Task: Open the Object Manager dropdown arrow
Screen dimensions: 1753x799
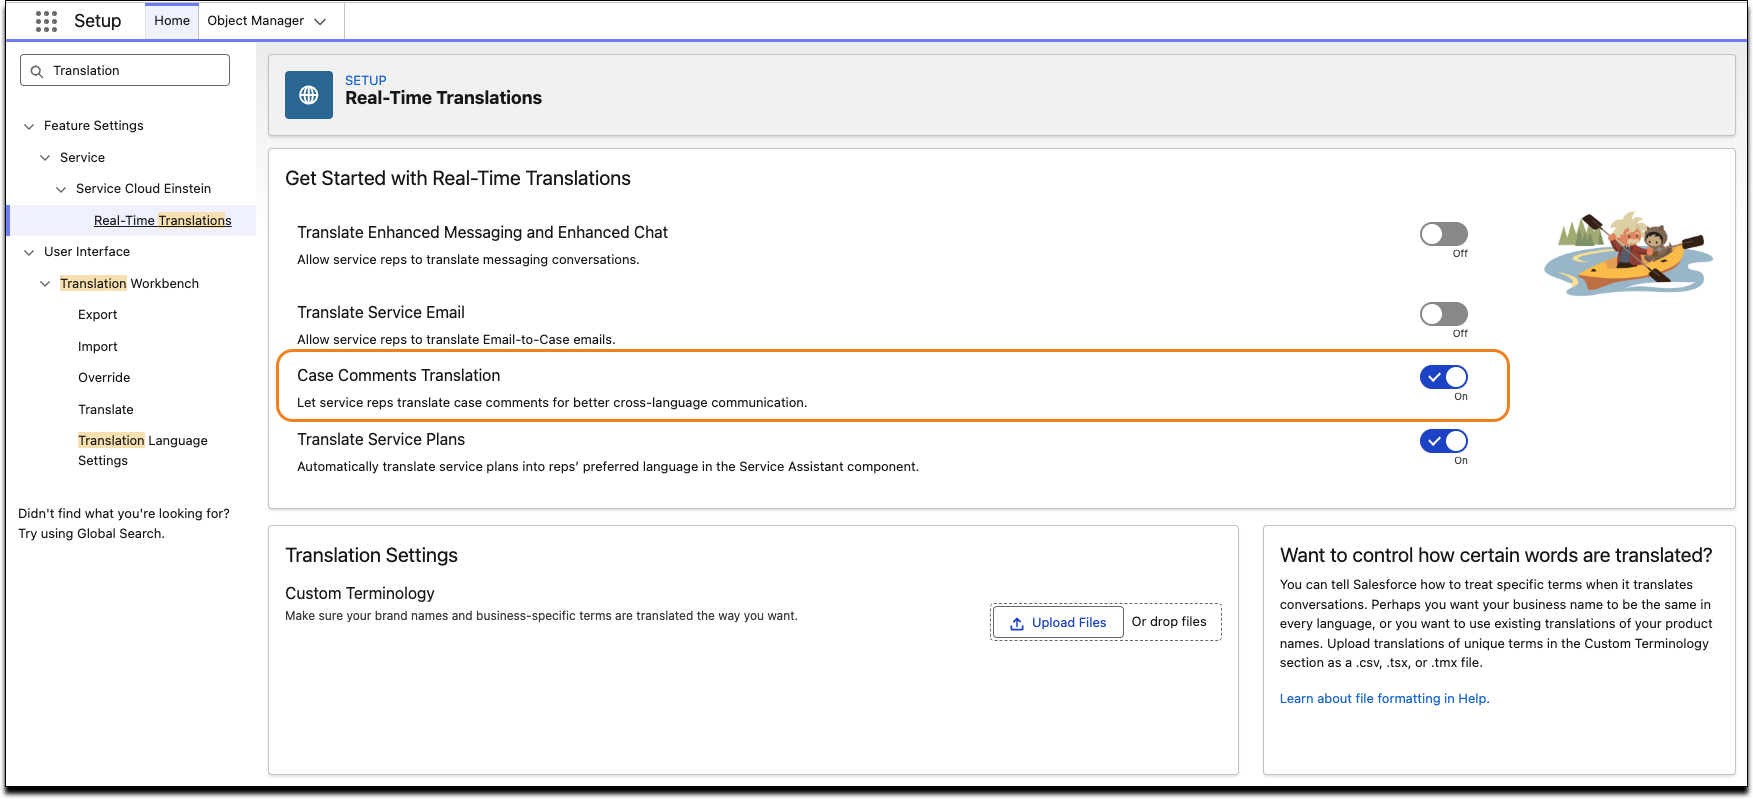Action: coord(320,21)
